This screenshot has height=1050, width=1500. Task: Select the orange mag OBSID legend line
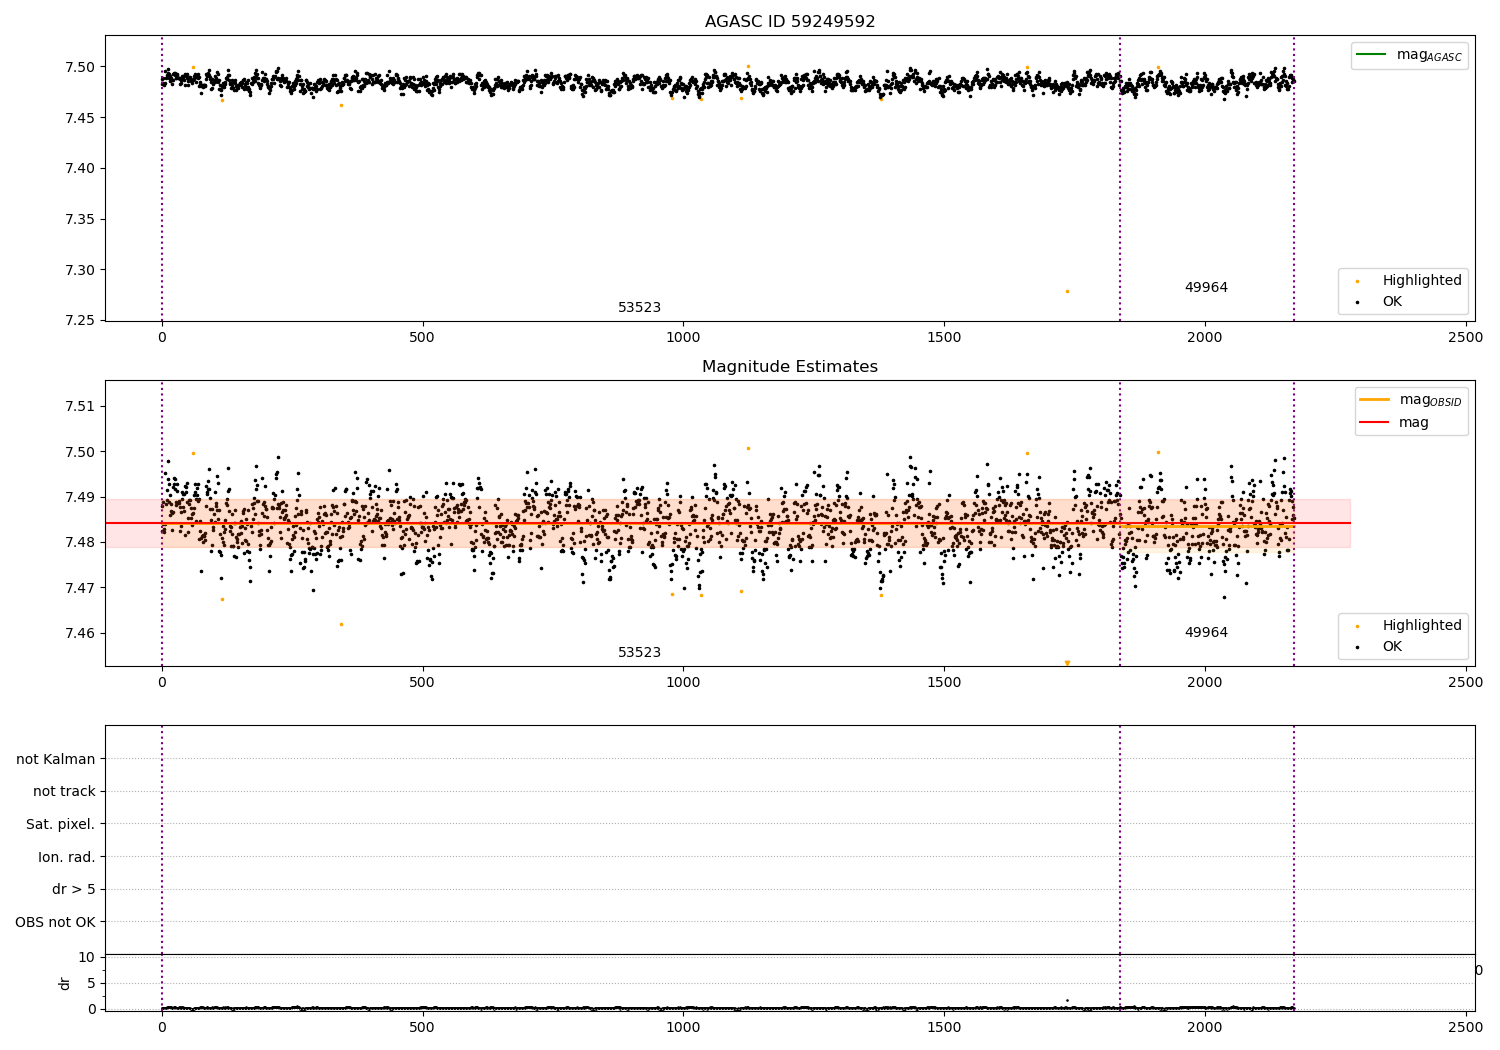[x=1375, y=399]
